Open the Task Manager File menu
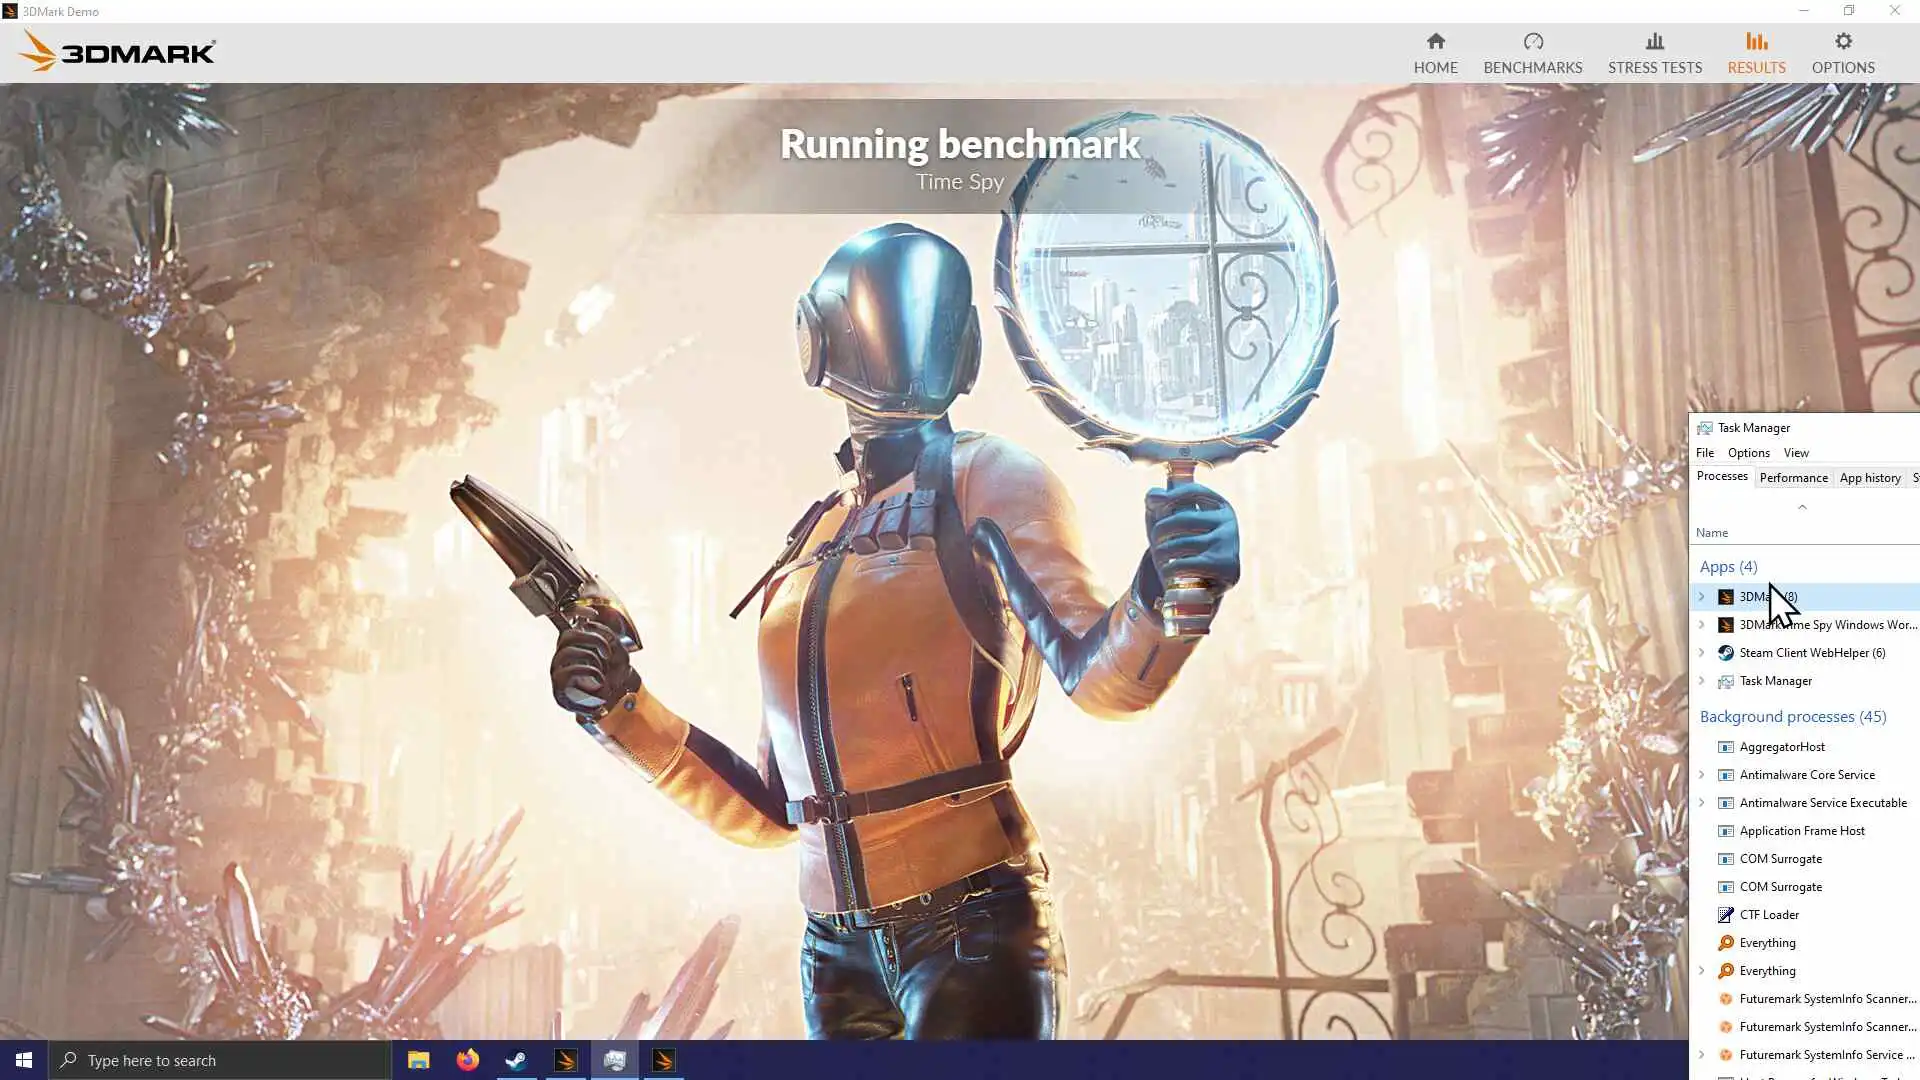This screenshot has height=1080, width=1920. [x=1705, y=453]
